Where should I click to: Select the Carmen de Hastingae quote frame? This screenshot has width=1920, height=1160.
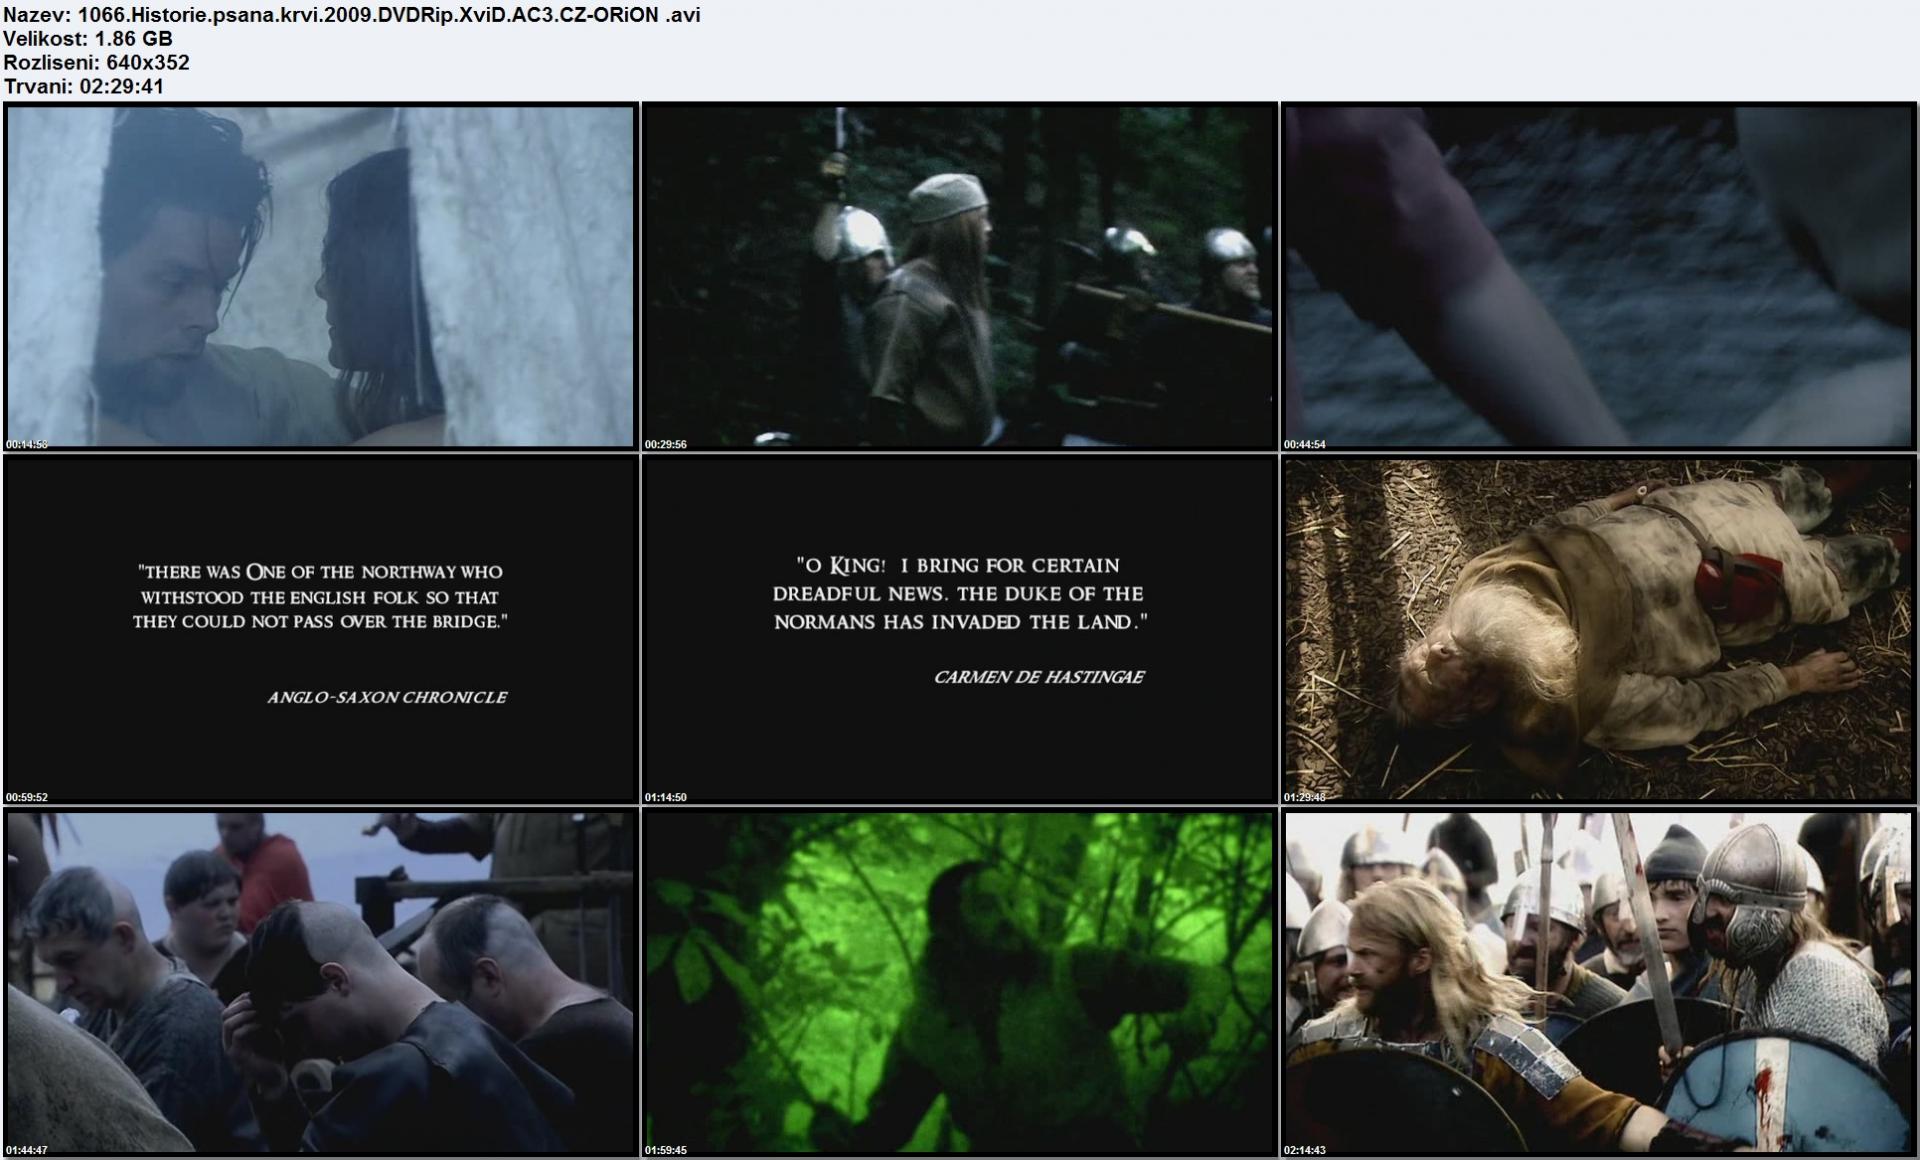(959, 628)
